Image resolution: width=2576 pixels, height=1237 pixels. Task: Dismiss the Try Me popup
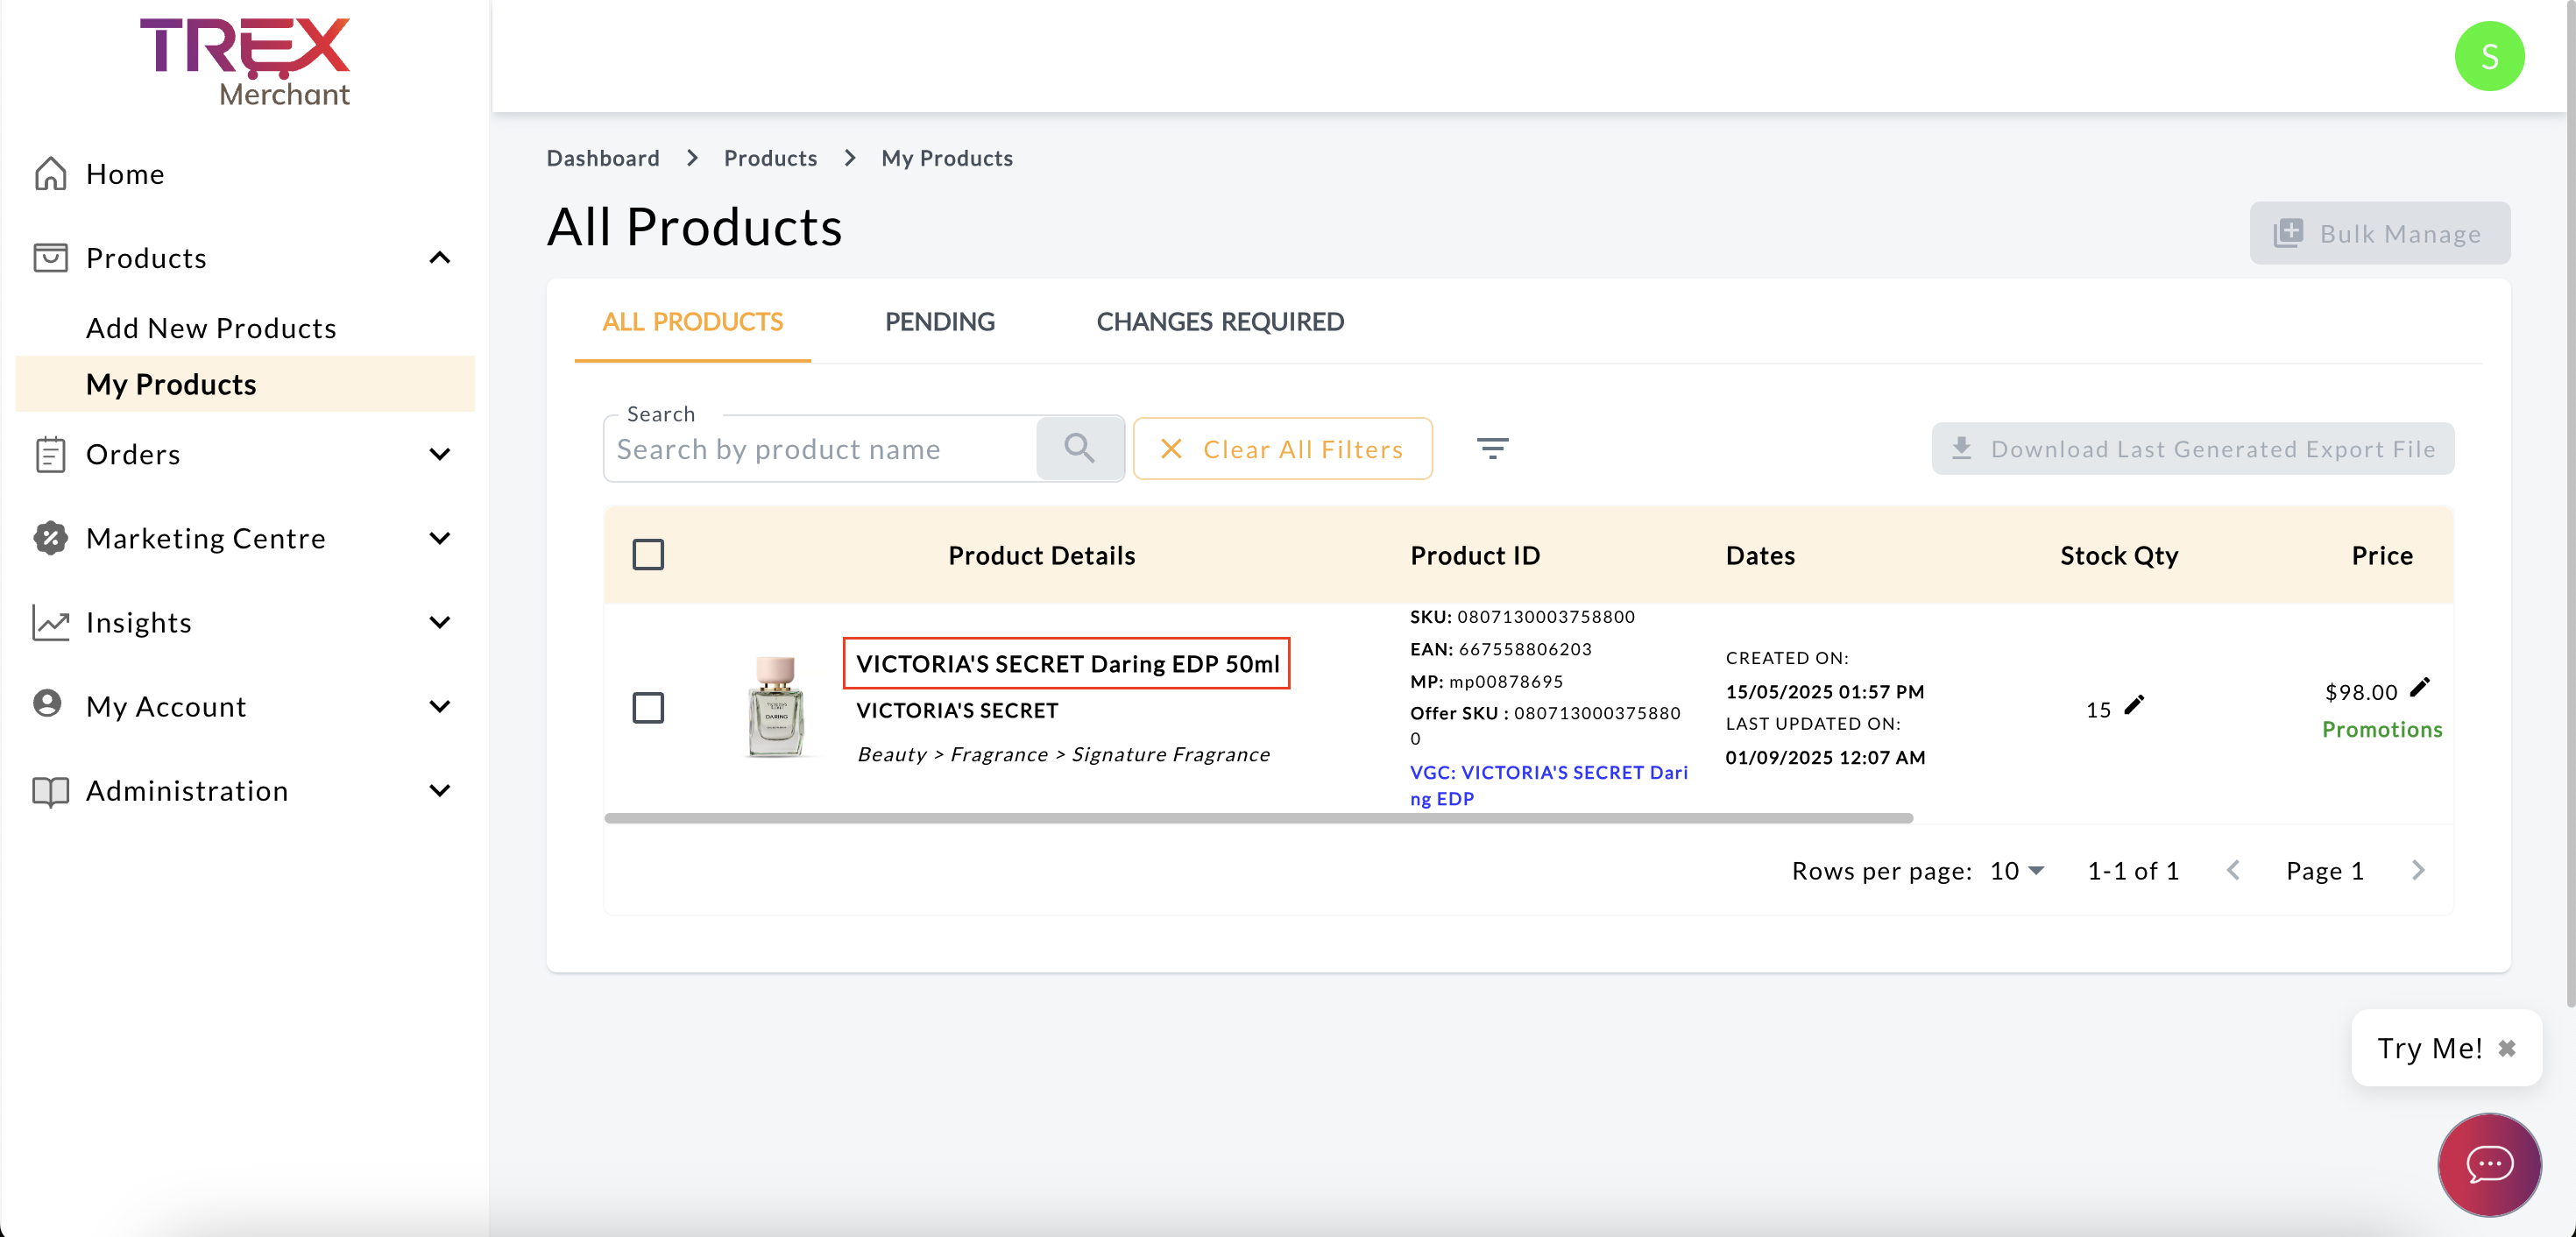2506,1048
